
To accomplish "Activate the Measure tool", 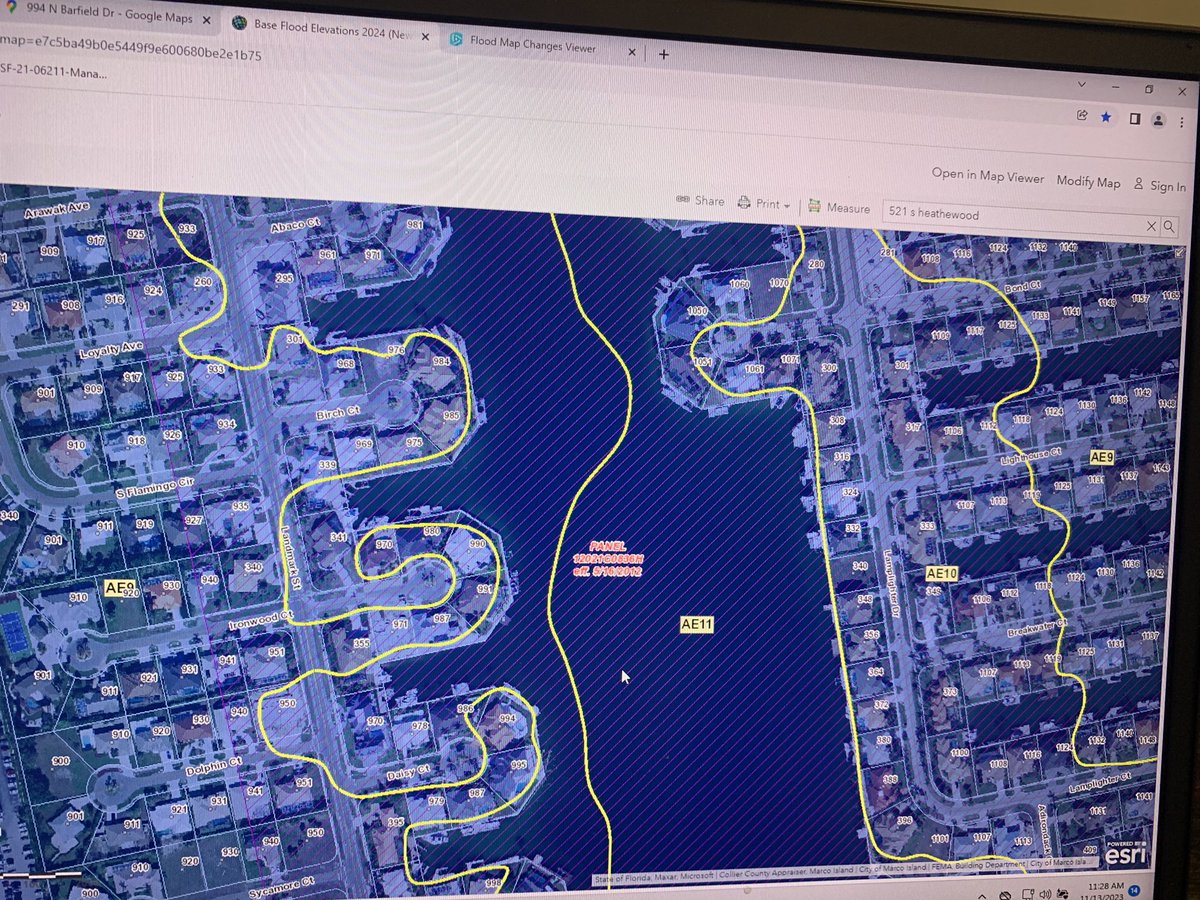I will (x=839, y=208).
